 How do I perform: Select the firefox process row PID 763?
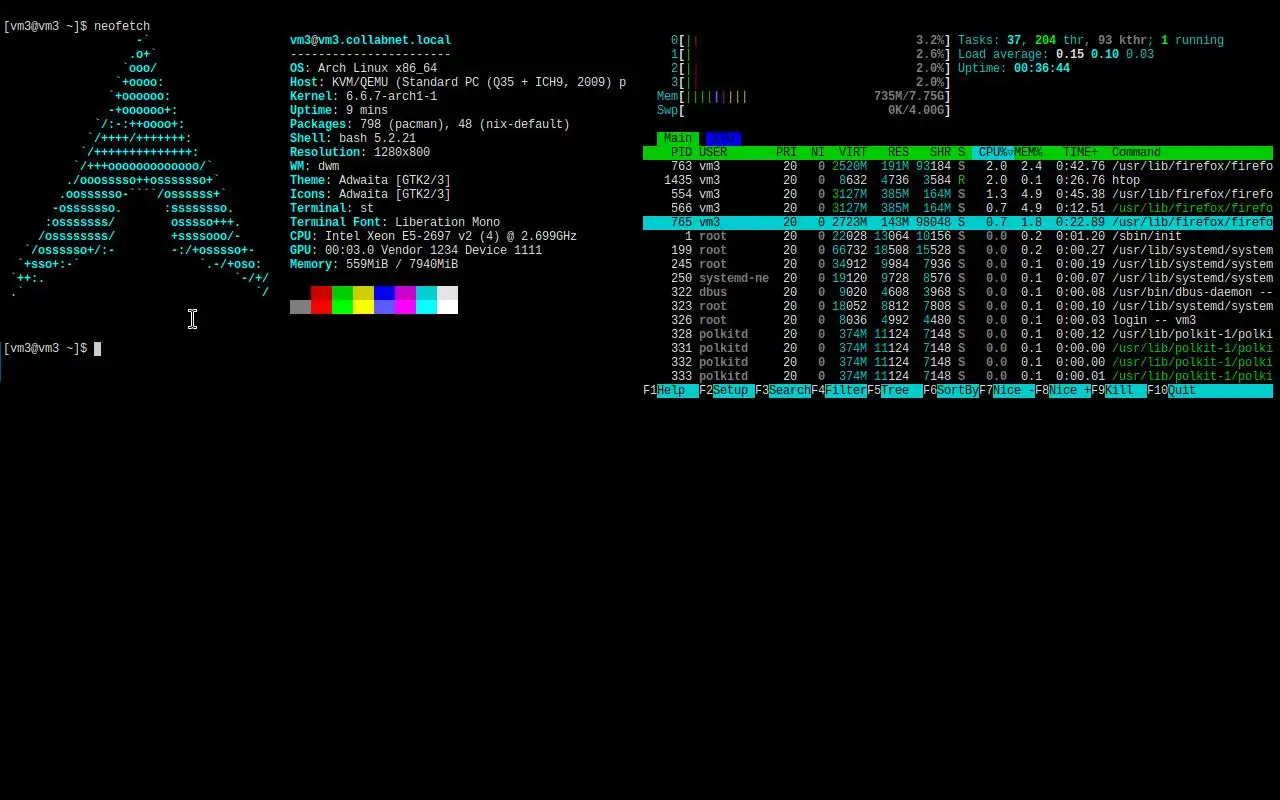click(x=958, y=166)
